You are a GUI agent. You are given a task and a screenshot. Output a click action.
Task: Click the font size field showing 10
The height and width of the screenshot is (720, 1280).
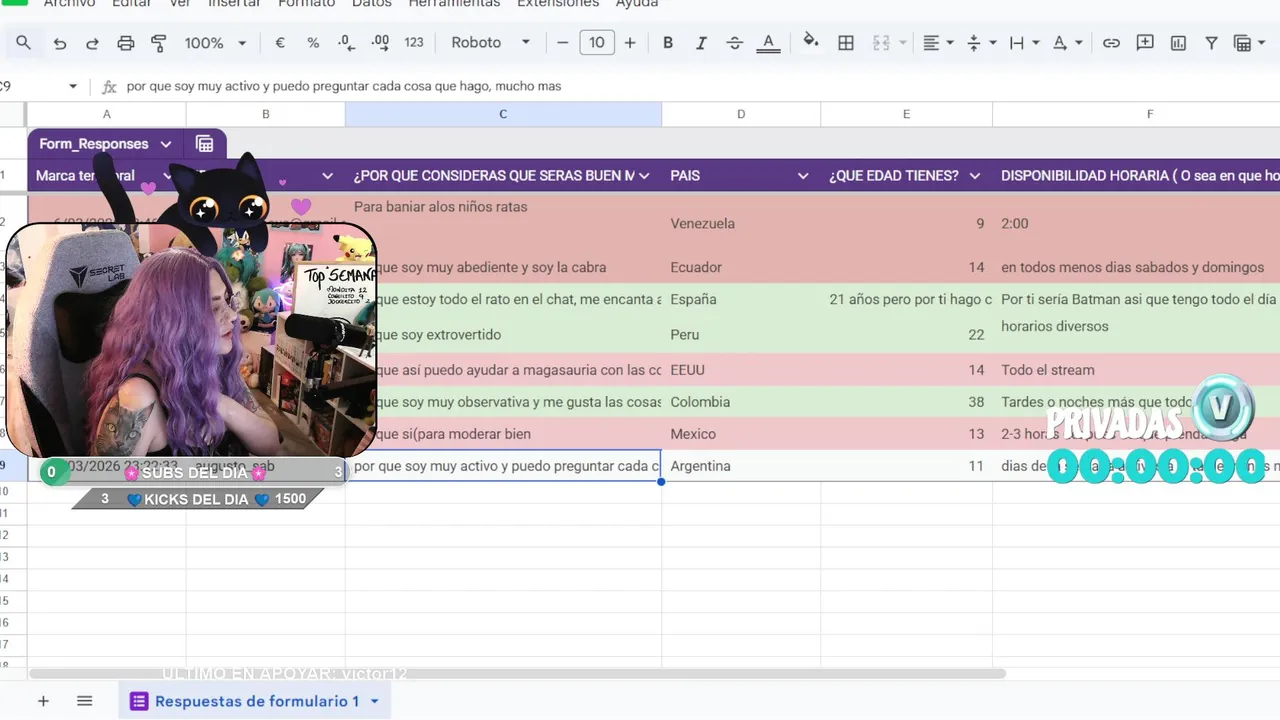(x=597, y=42)
